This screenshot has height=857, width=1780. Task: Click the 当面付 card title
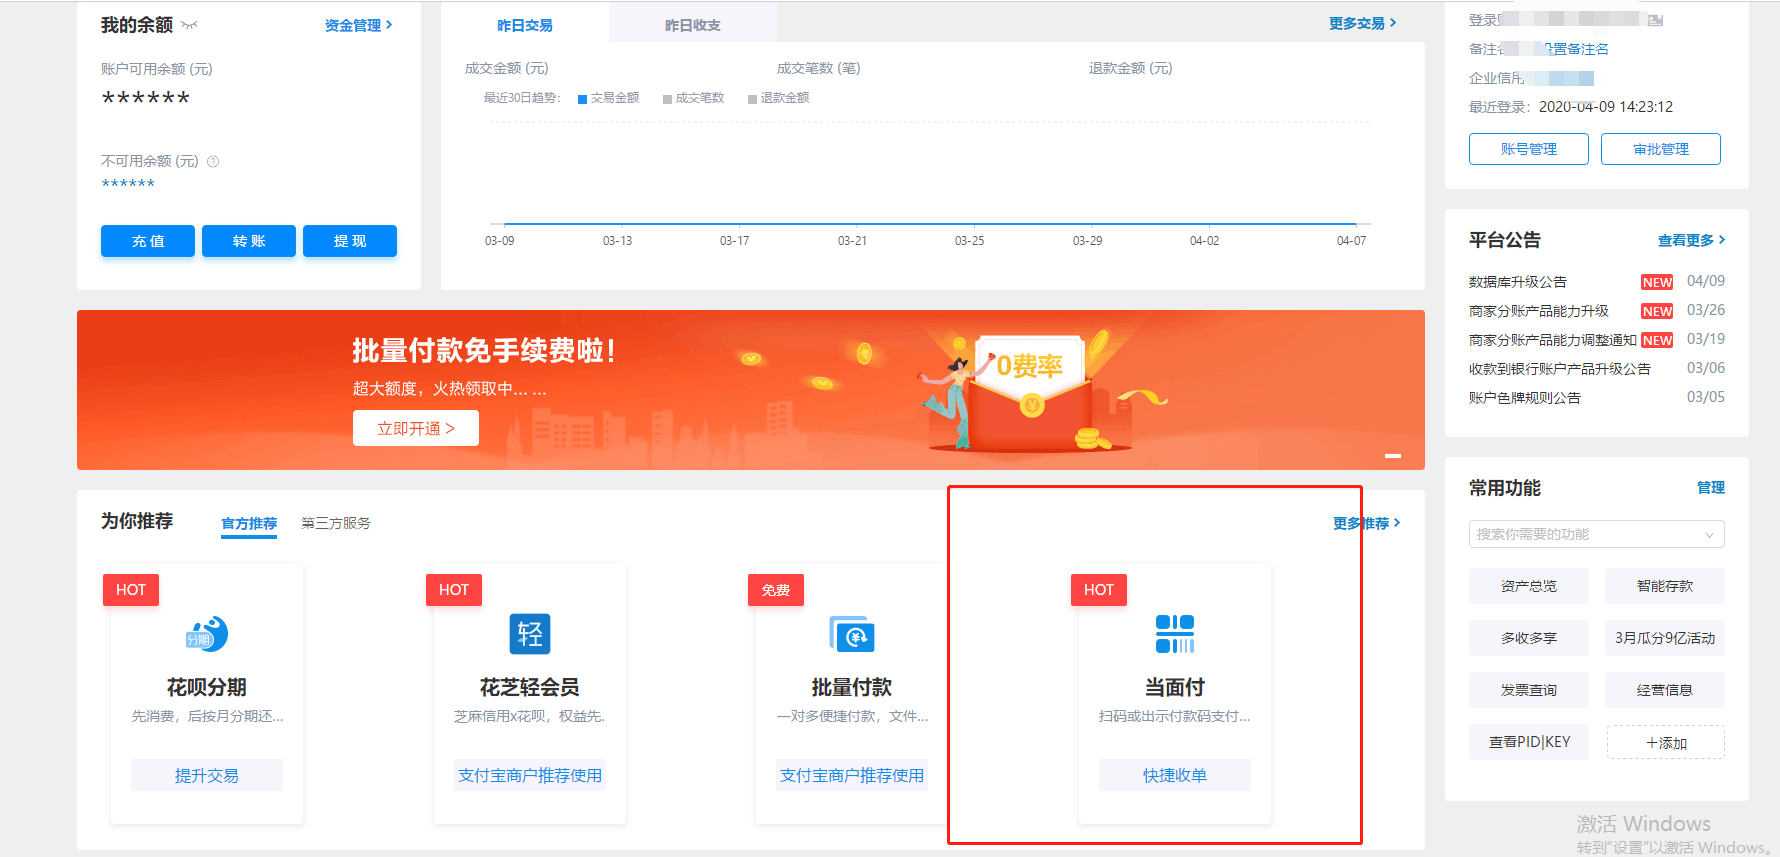coord(1175,687)
